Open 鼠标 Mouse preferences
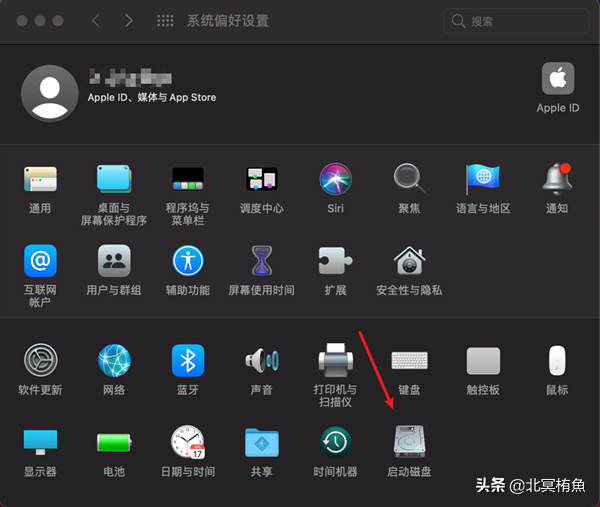The height and width of the screenshot is (507, 600). 557,360
